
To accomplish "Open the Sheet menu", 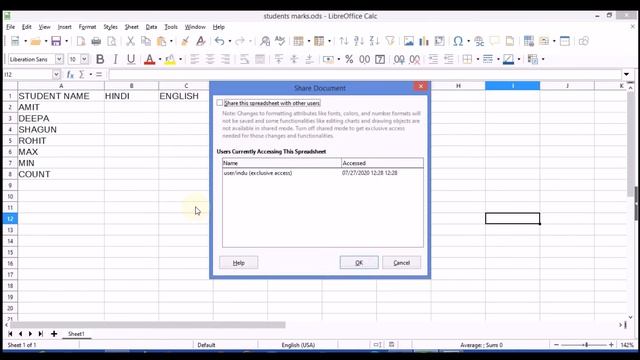I will [x=131, y=27].
